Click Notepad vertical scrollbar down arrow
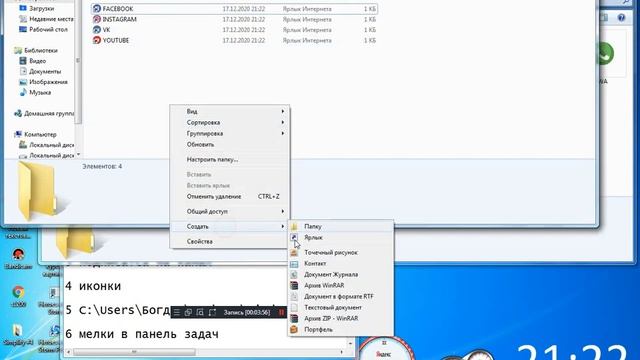640x360 pixels. [x=351, y=344]
